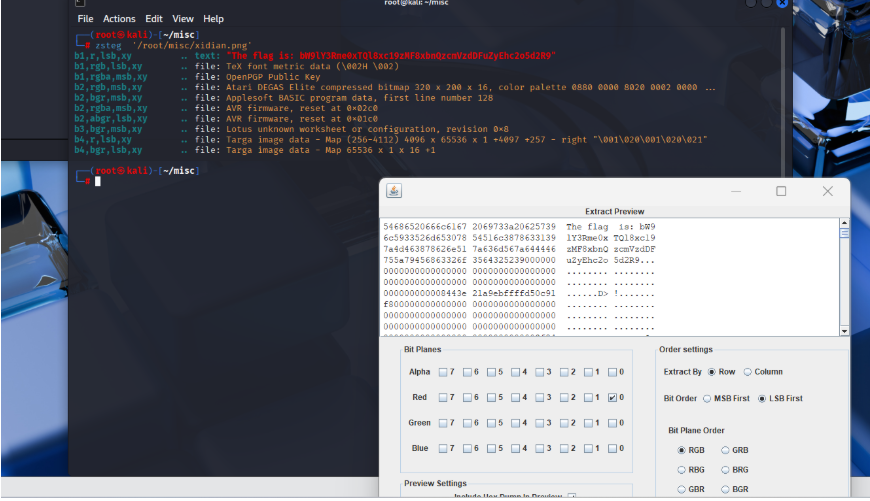
Task: Check Green bit plane 1
Action: [588, 423]
